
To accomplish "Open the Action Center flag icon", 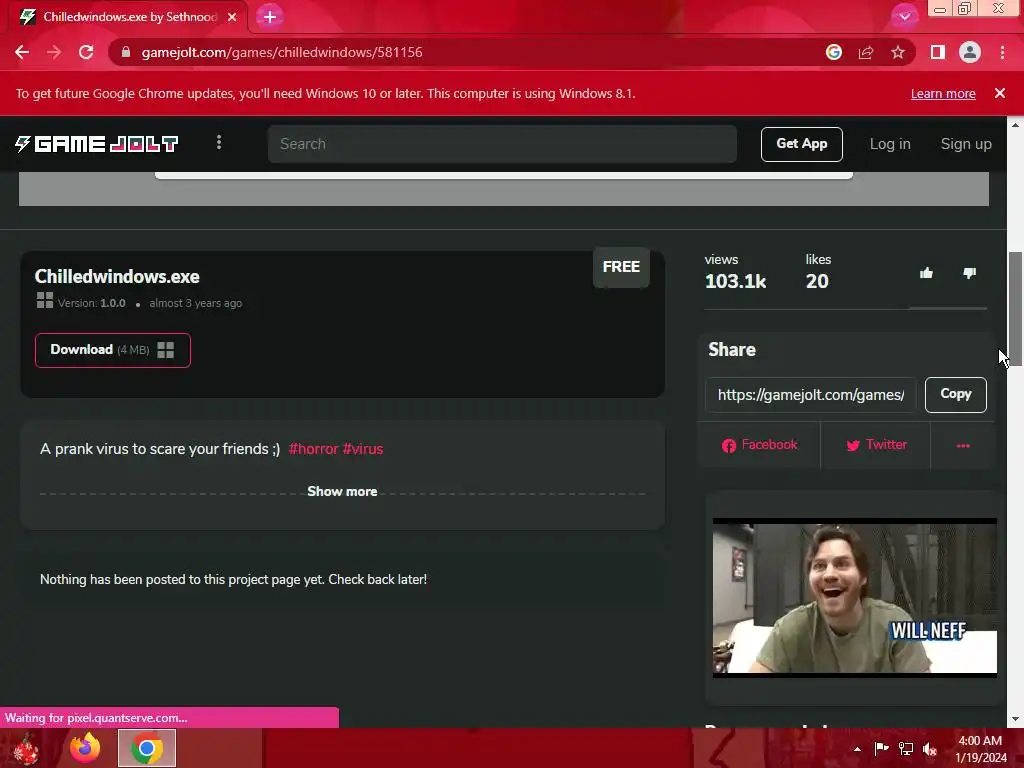I will pyautogui.click(x=882, y=749).
